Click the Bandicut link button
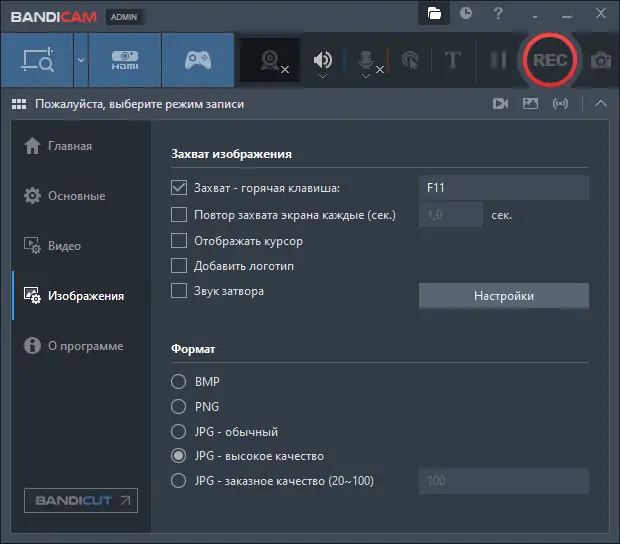Image resolution: width=620 pixels, height=544 pixels. [81, 501]
